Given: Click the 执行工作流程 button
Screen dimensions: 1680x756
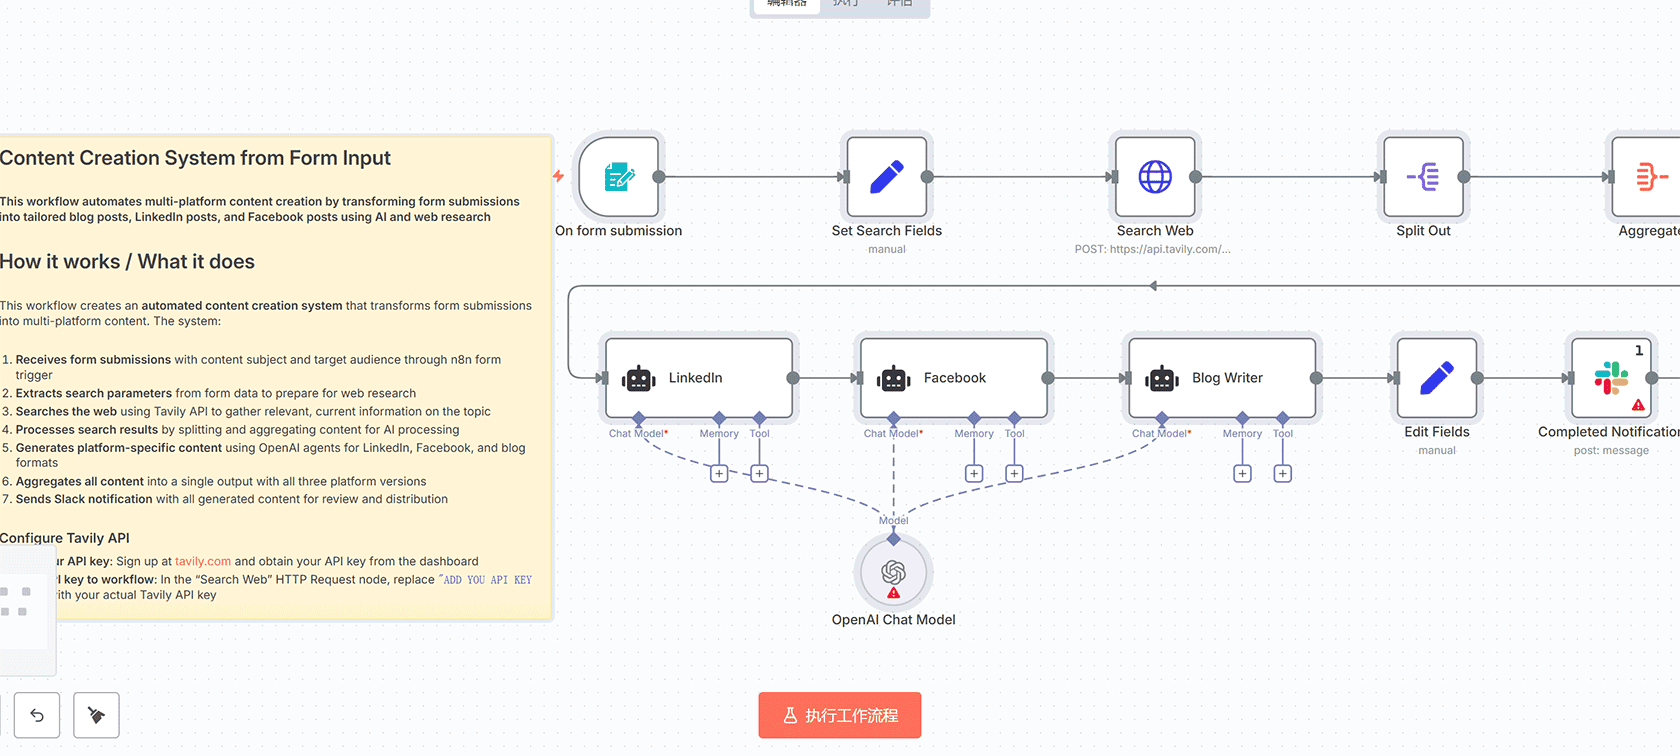Looking at the screenshot, I should coord(840,715).
